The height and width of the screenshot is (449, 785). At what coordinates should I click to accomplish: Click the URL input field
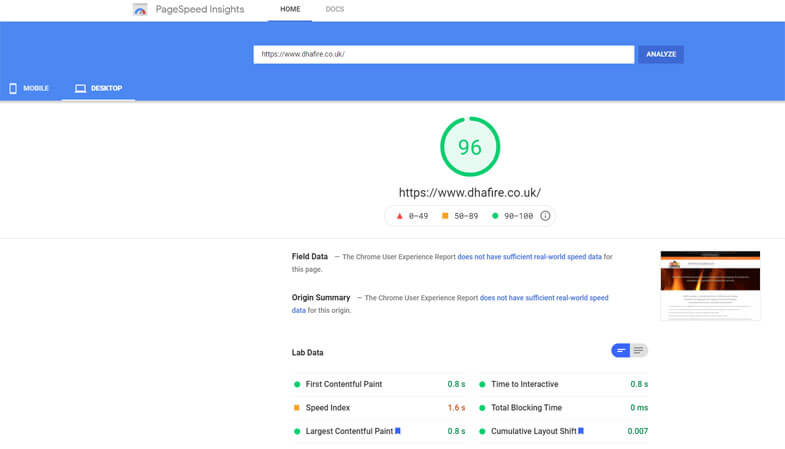tap(444, 54)
